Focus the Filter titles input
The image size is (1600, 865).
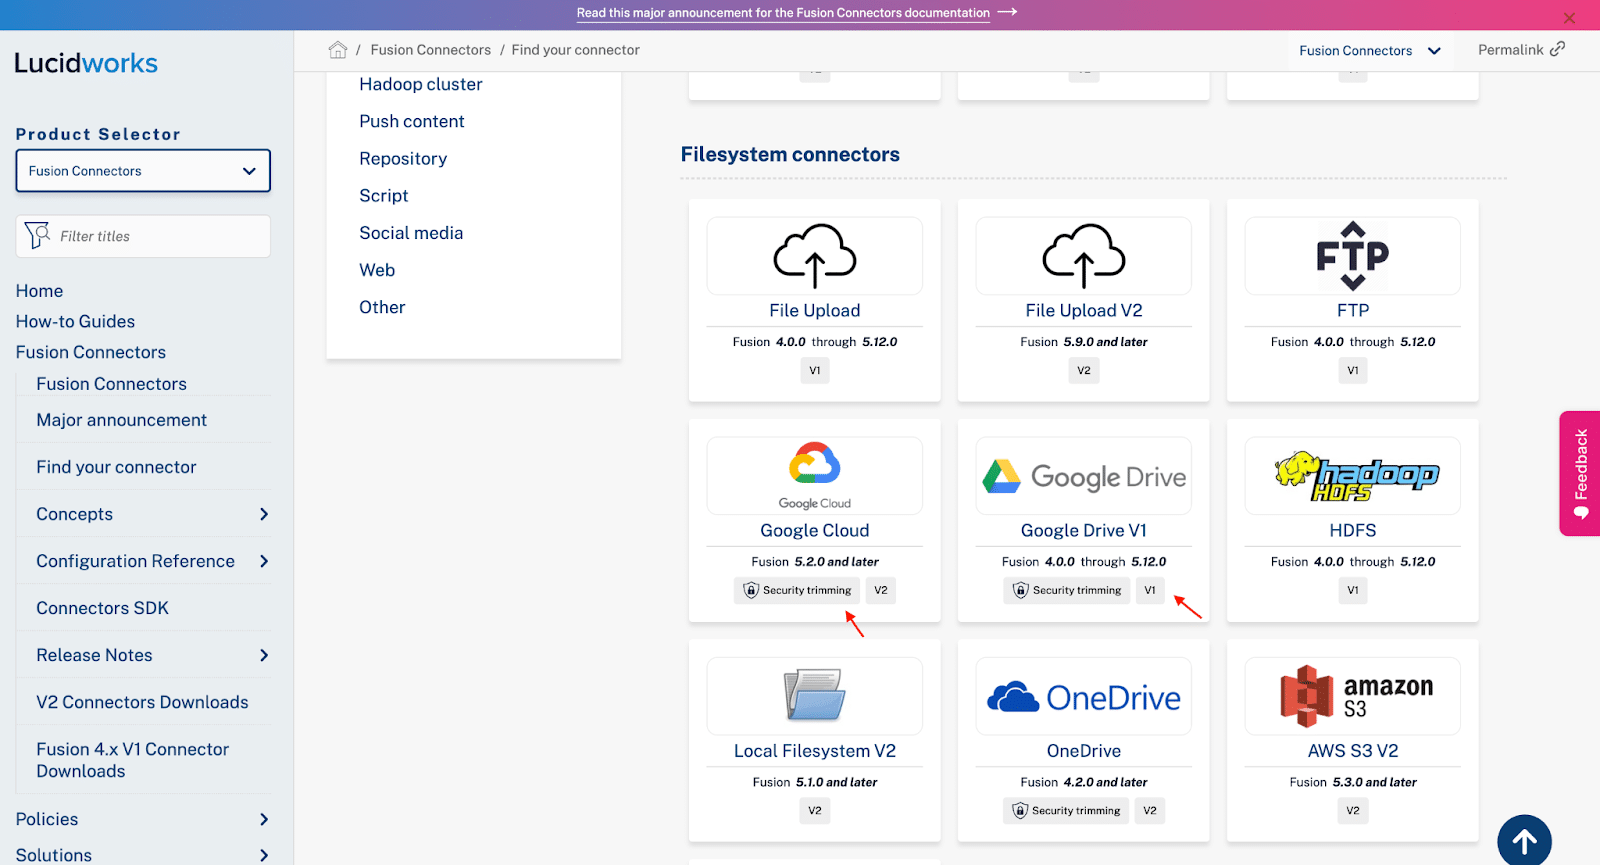tap(143, 236)
